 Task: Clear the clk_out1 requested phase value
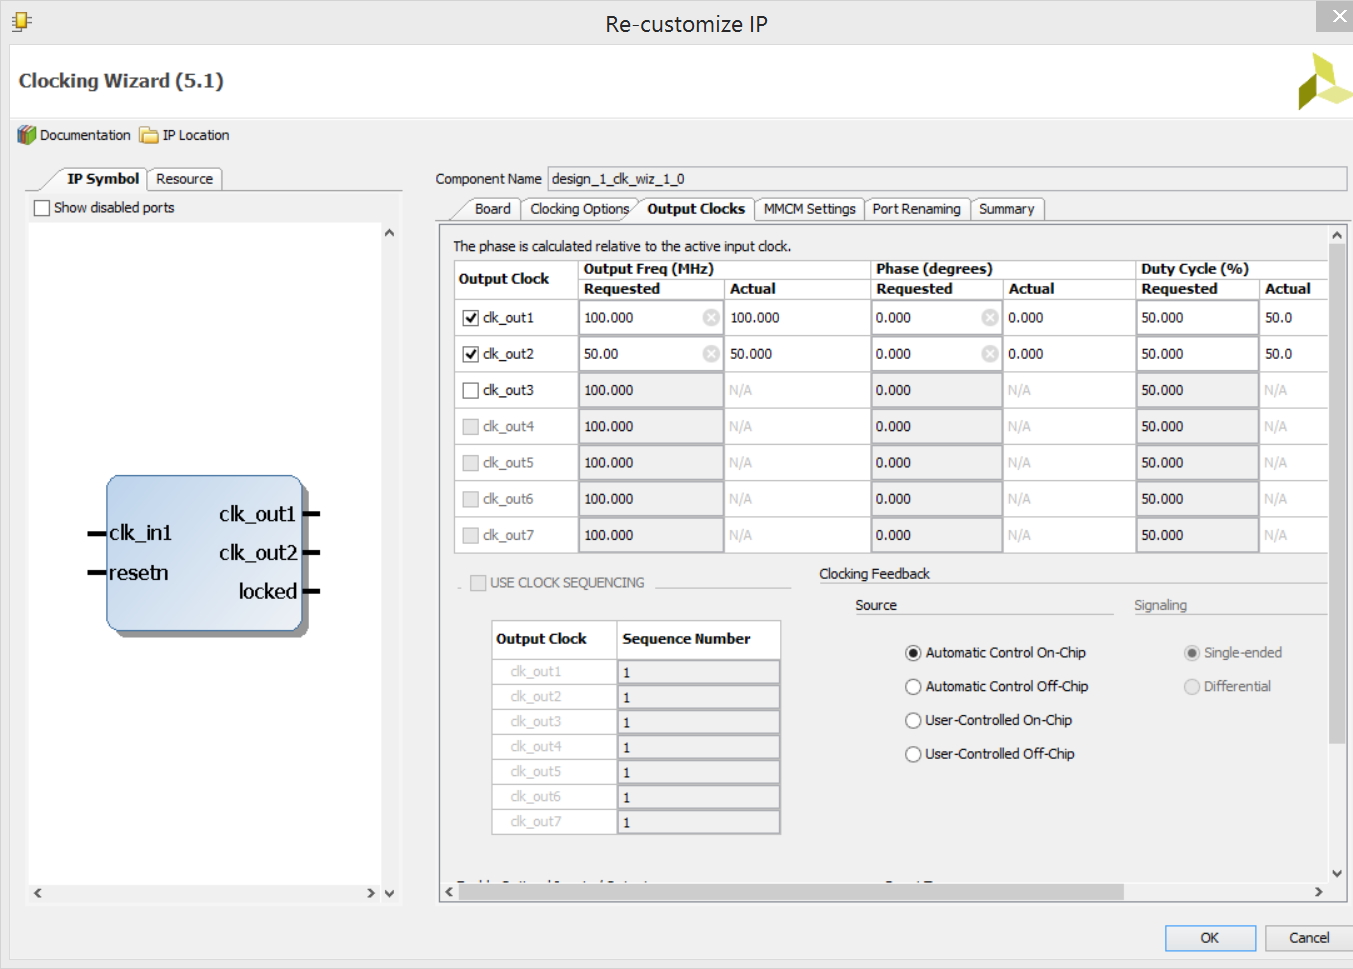tap(990, 318)
